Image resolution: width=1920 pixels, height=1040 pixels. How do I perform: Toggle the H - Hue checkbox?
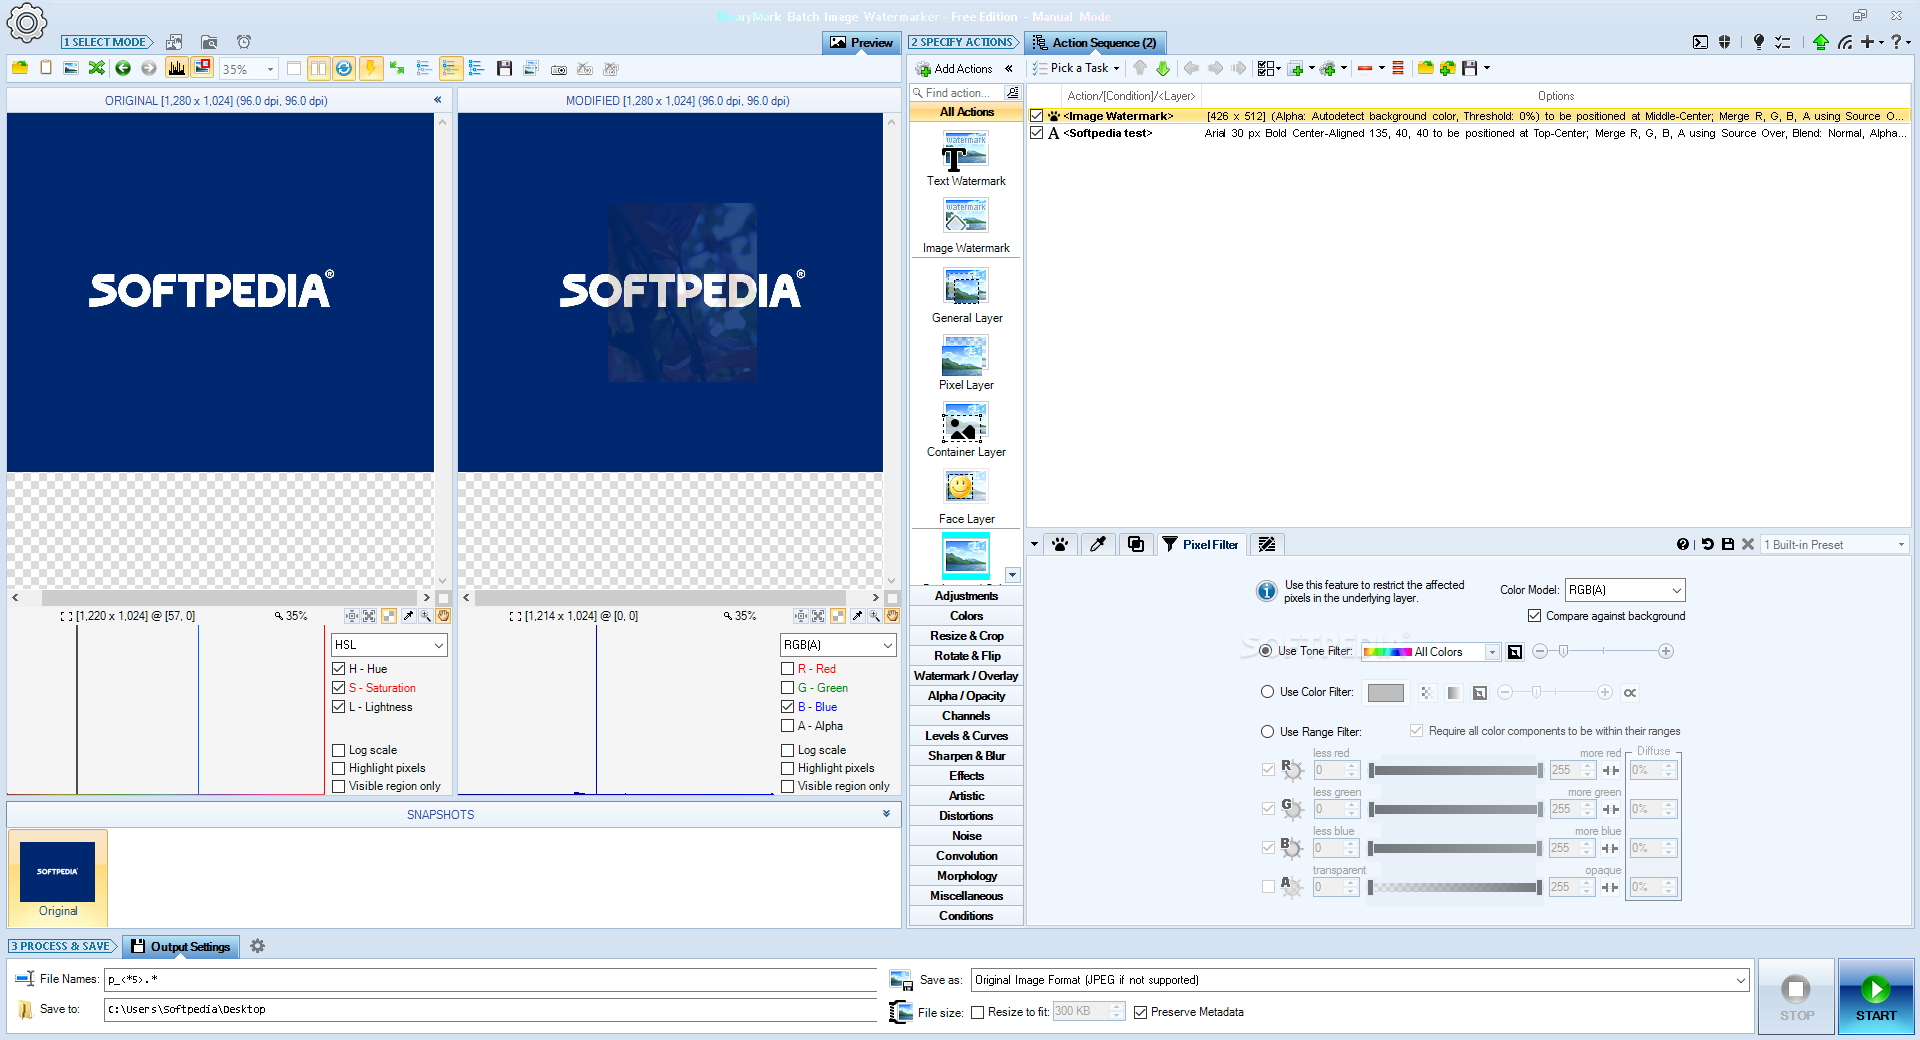338,669
